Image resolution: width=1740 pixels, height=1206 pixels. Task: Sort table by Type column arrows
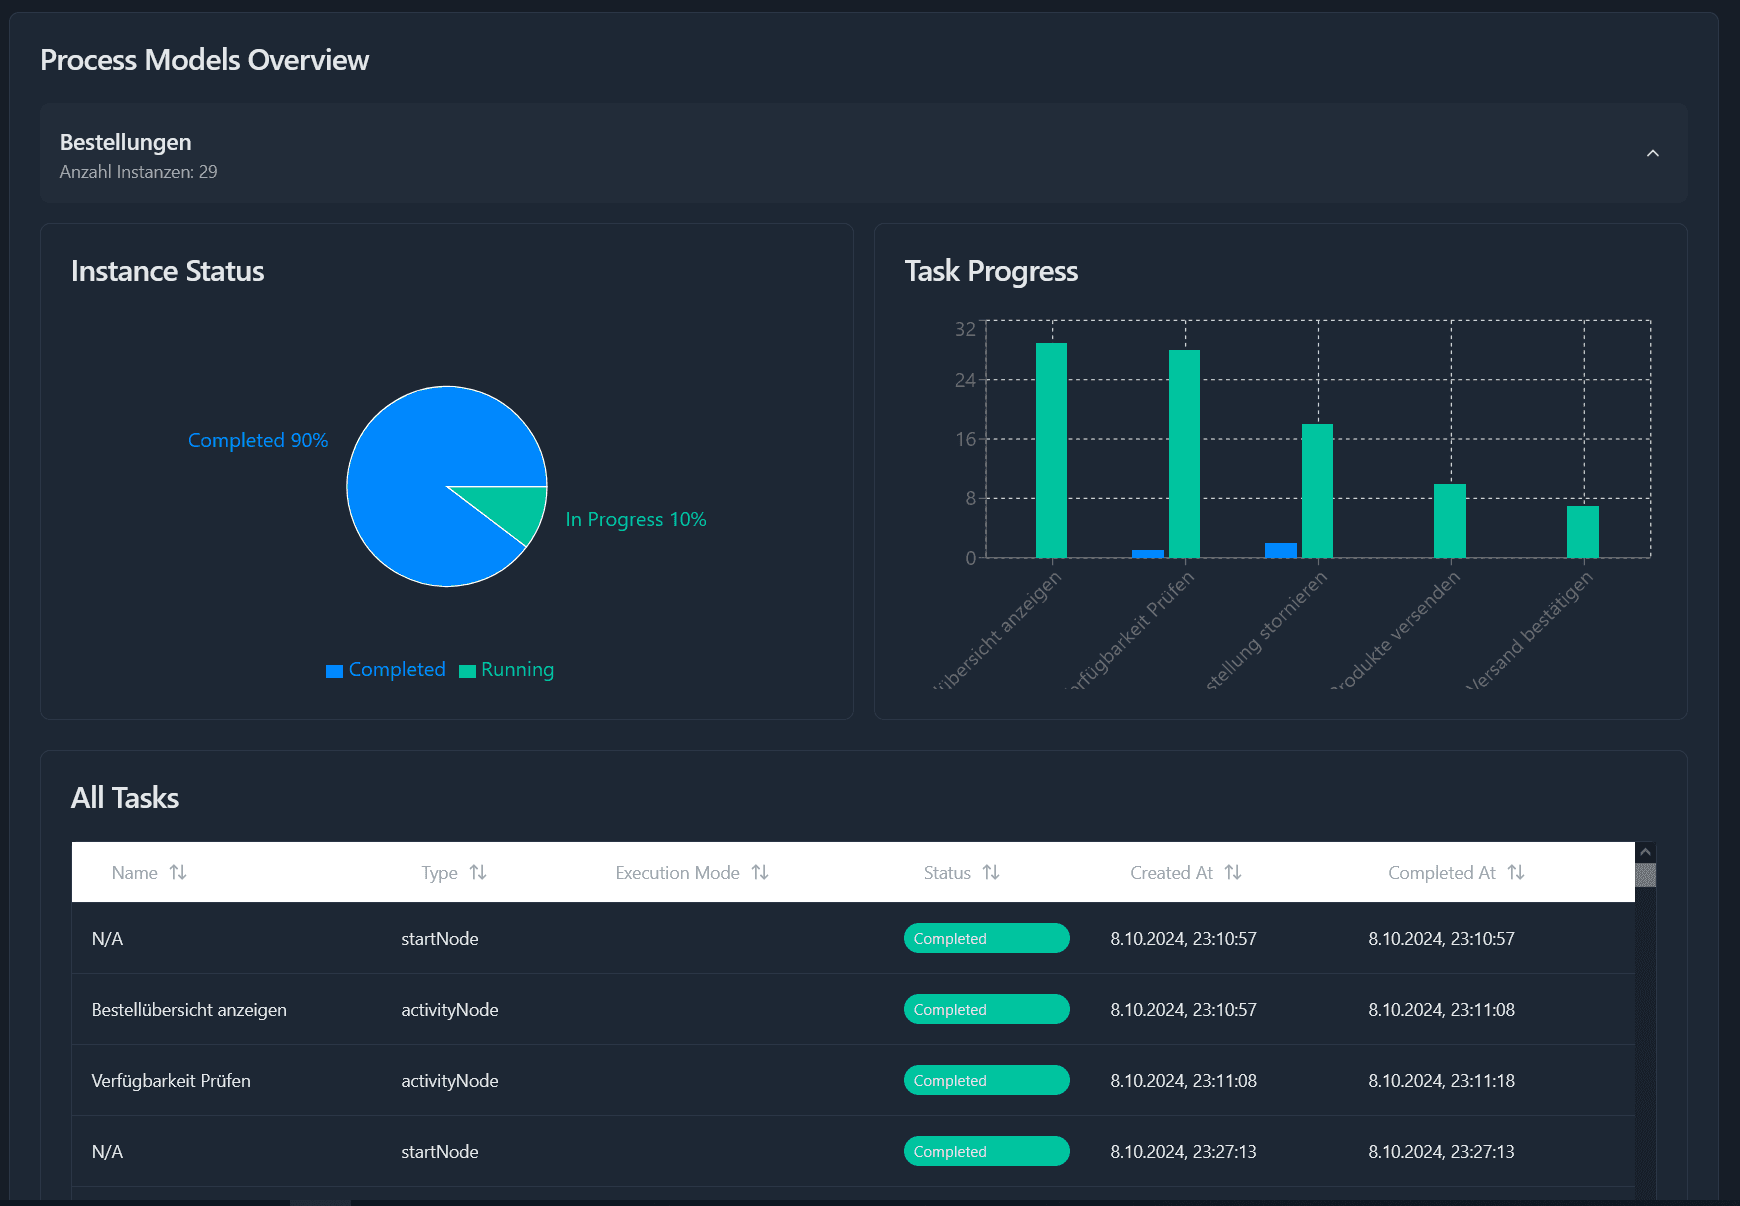point(478,872)
